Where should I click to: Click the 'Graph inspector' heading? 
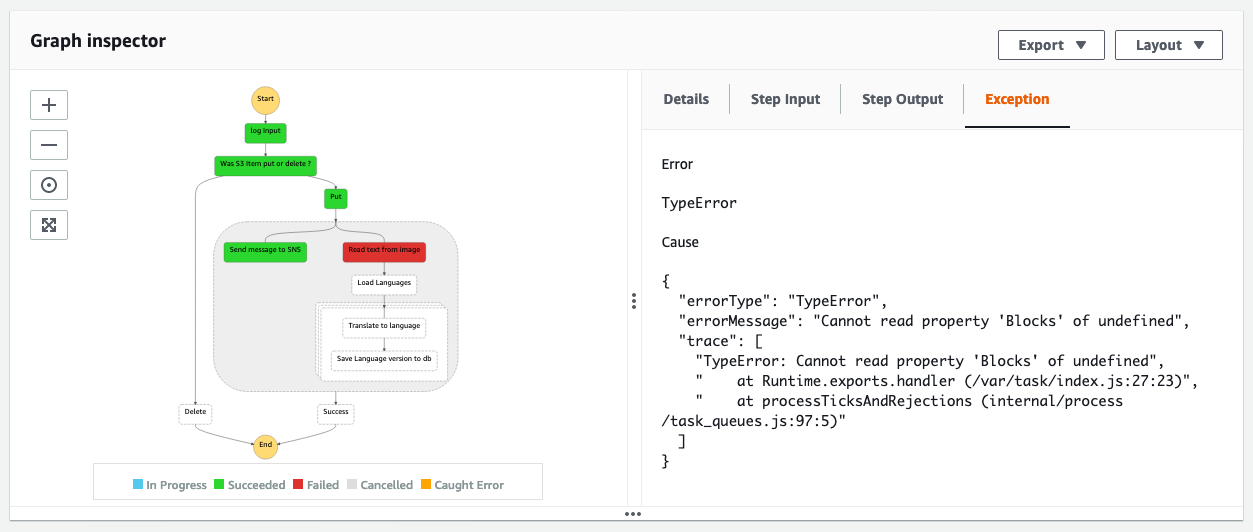(x=98, y=41)
